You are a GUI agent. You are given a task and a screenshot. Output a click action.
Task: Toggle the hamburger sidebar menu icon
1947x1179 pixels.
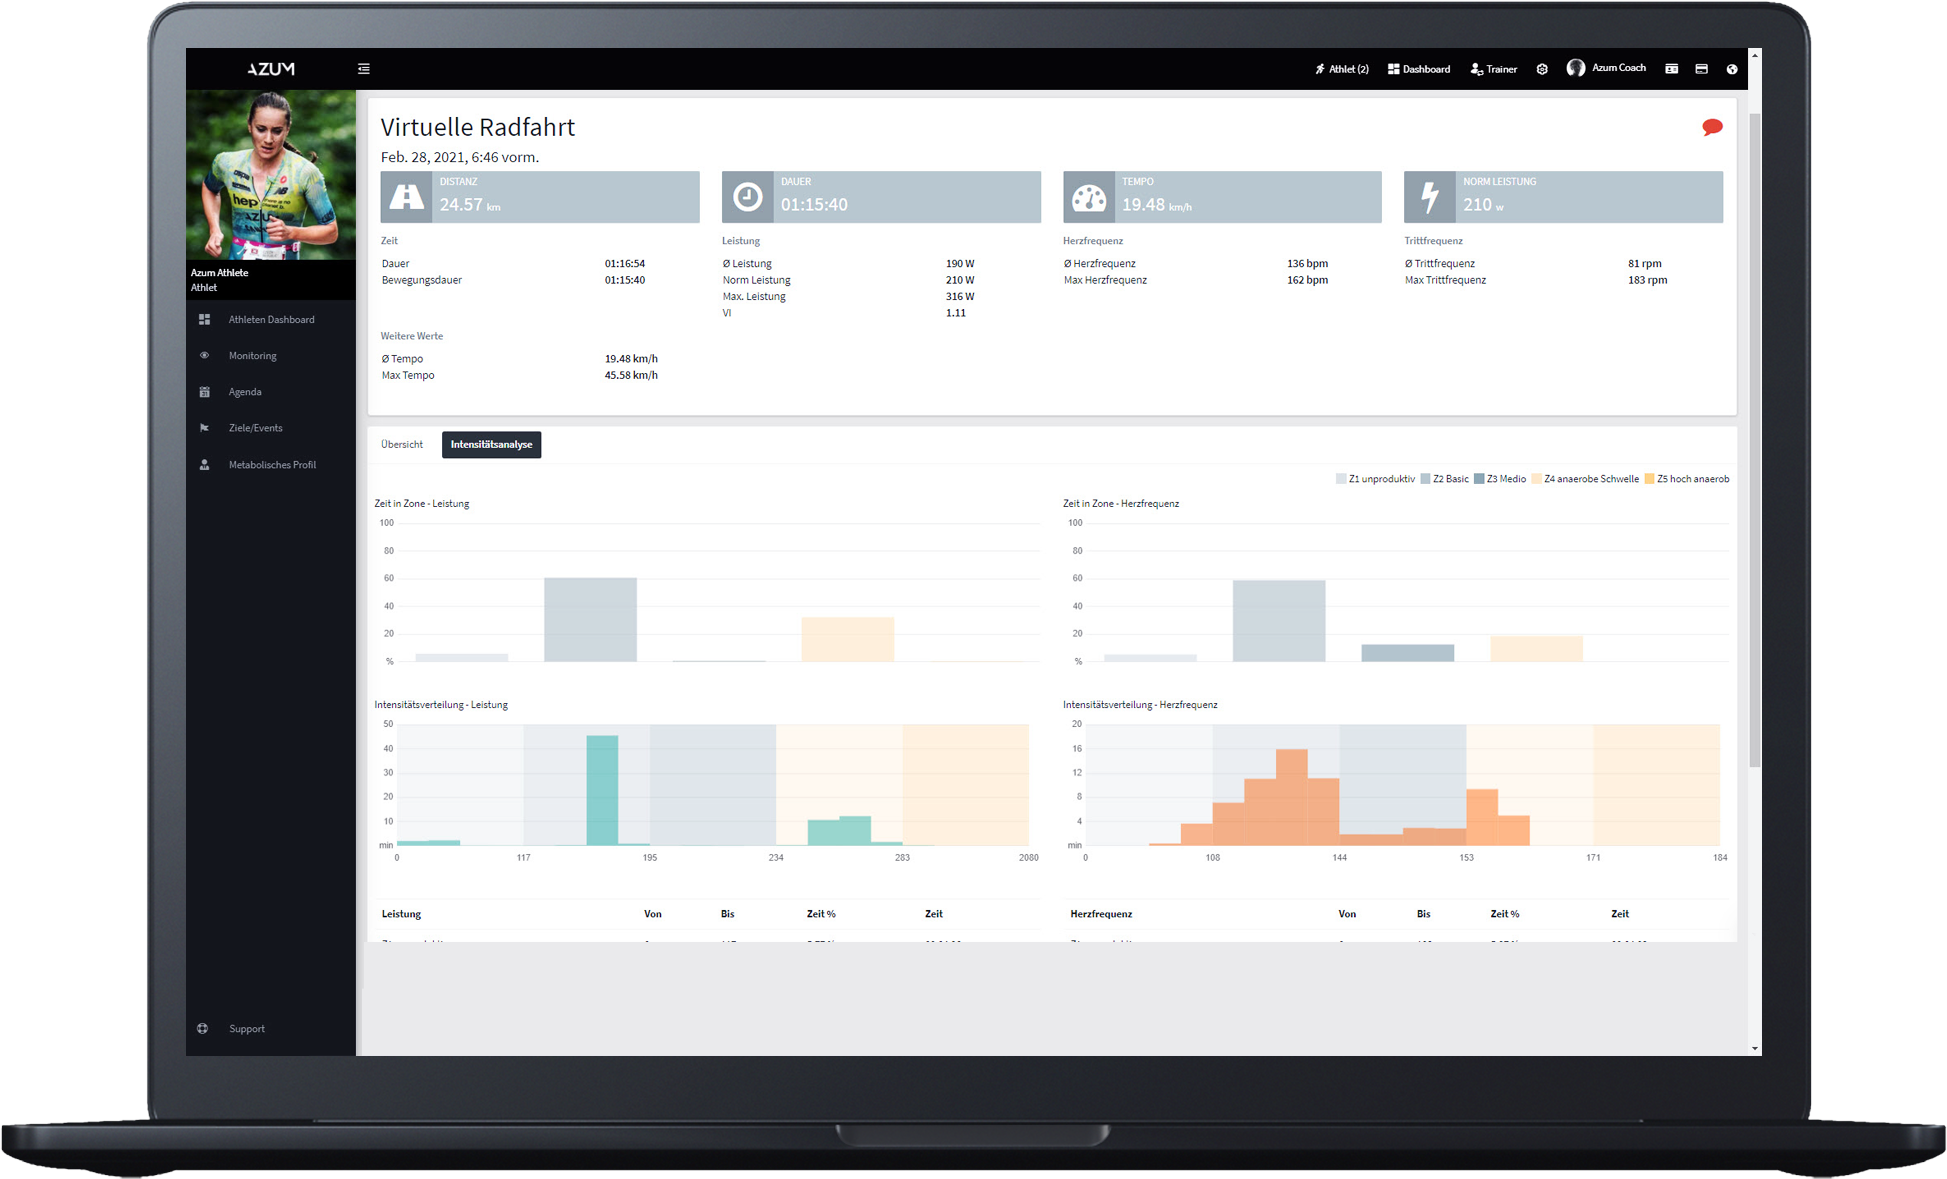pyautogui.click(x=364, y=69)
